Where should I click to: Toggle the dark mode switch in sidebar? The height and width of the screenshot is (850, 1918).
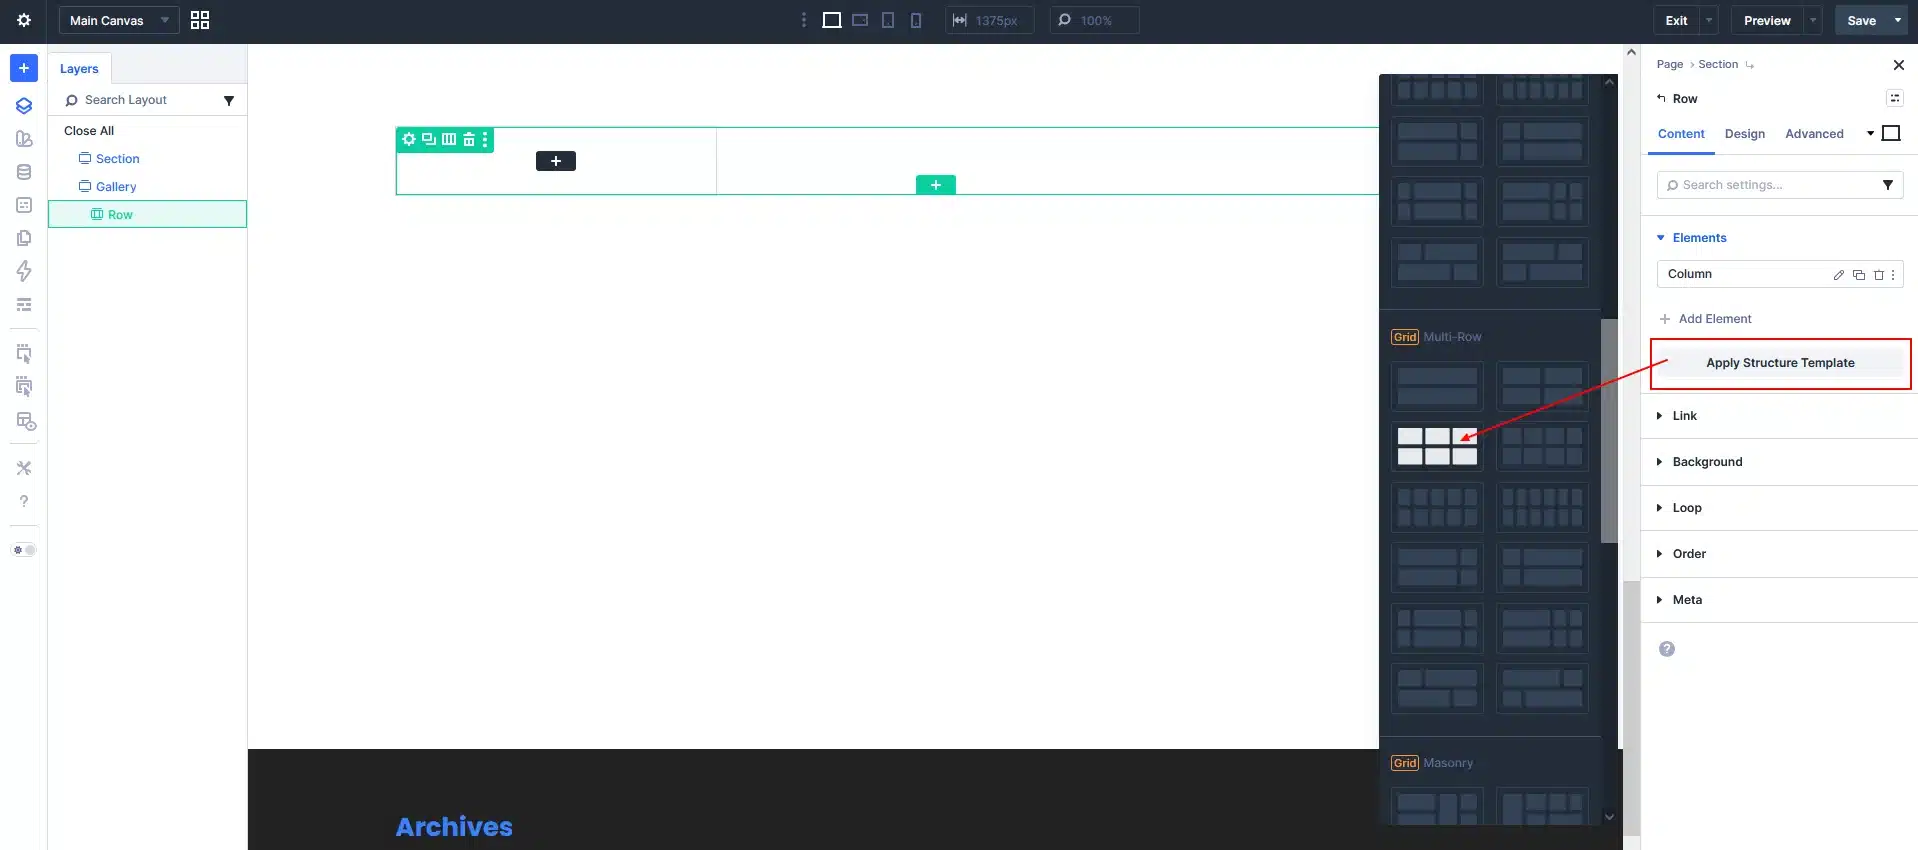pos(24,550)
